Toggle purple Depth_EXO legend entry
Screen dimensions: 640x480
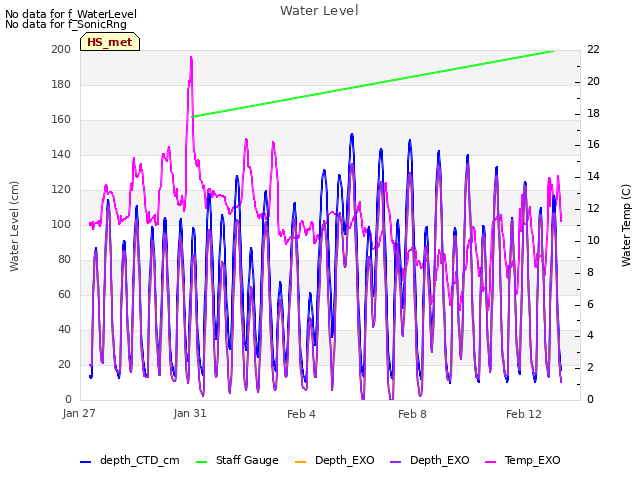(x=429, y=460)
